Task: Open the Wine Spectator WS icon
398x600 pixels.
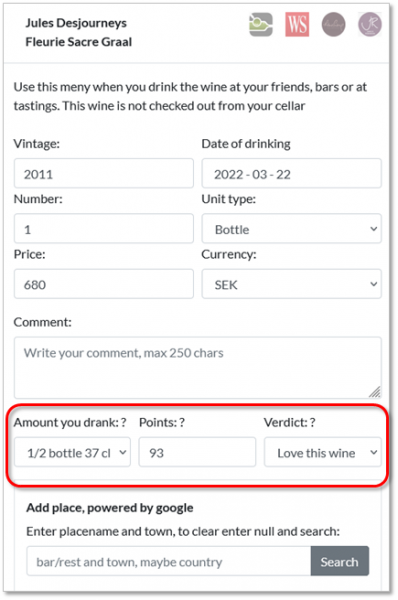Action: tap(297, 24)
